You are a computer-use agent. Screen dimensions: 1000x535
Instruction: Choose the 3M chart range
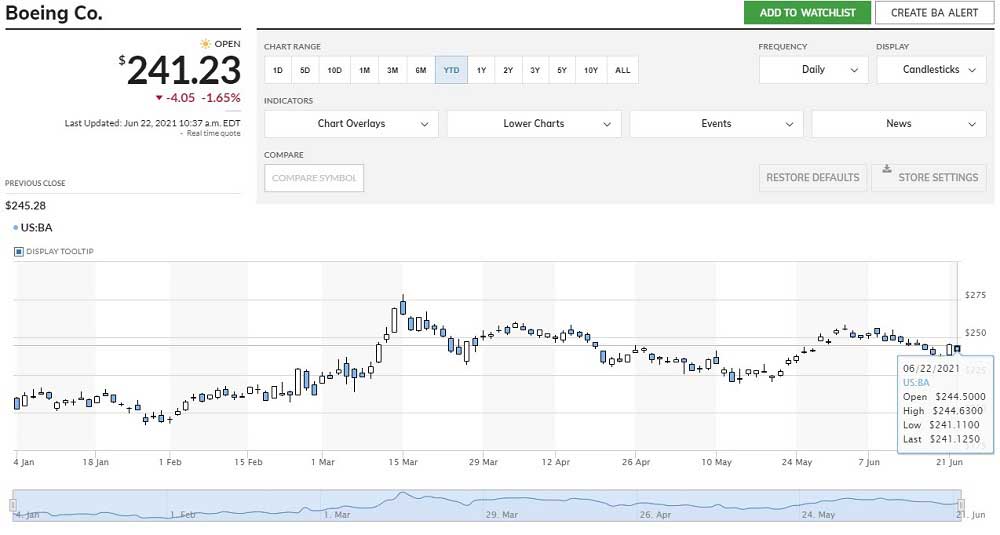392,70
